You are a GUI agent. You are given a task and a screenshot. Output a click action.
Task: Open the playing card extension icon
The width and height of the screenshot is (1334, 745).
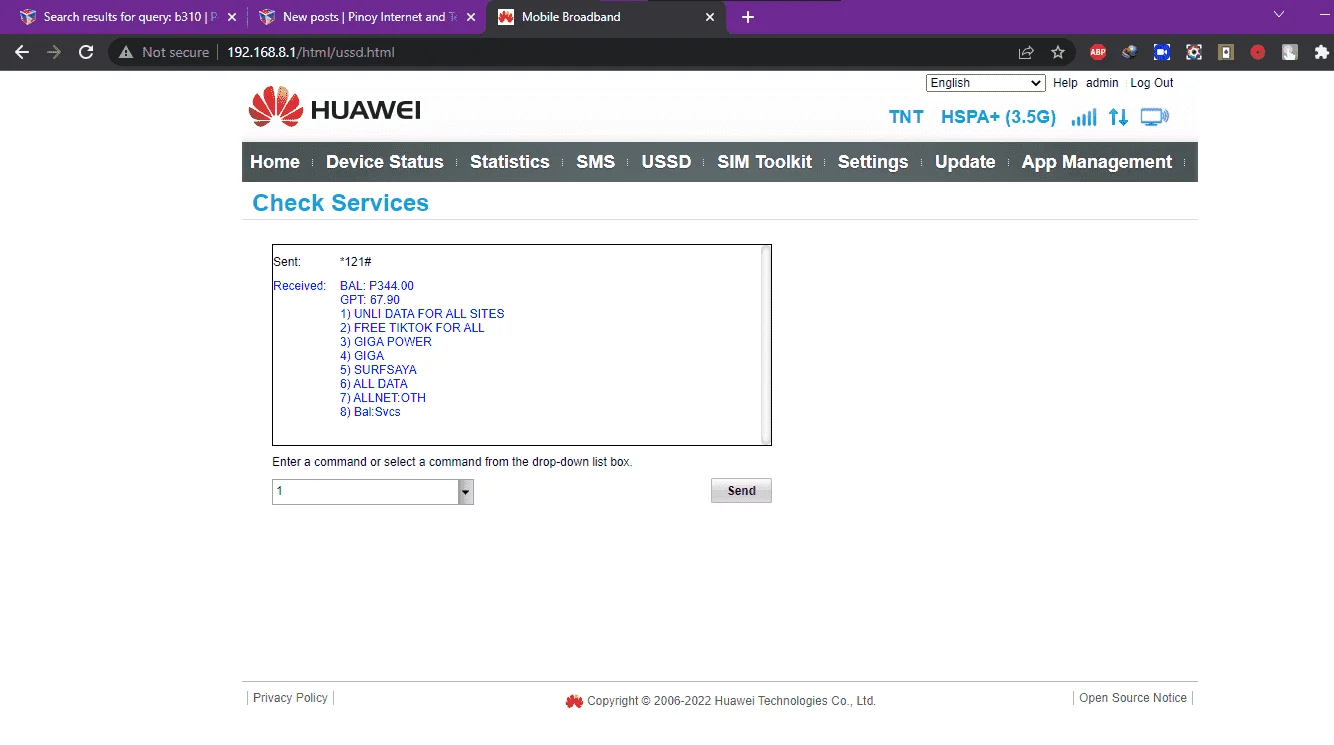click(x=1226, y=52)
